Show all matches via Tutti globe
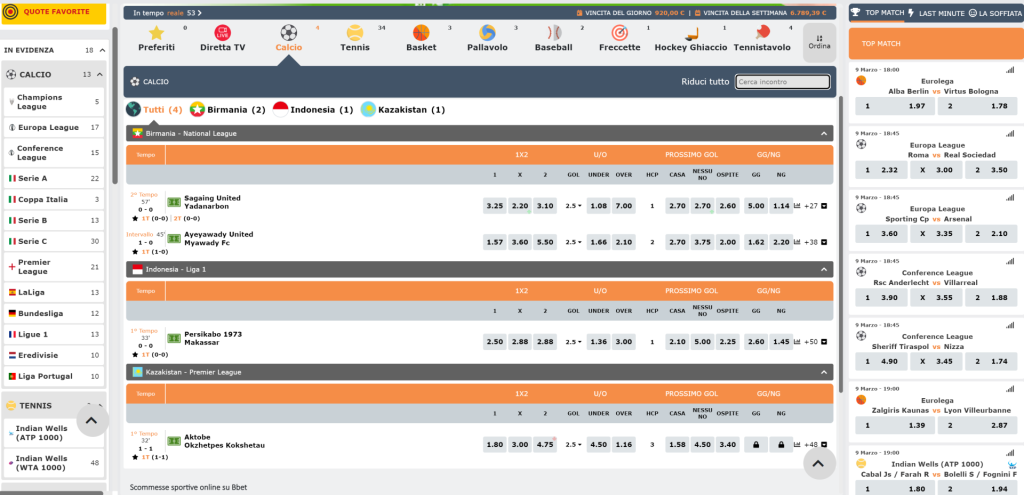Viewport: 1024px width, 495px height. [134, 109]
